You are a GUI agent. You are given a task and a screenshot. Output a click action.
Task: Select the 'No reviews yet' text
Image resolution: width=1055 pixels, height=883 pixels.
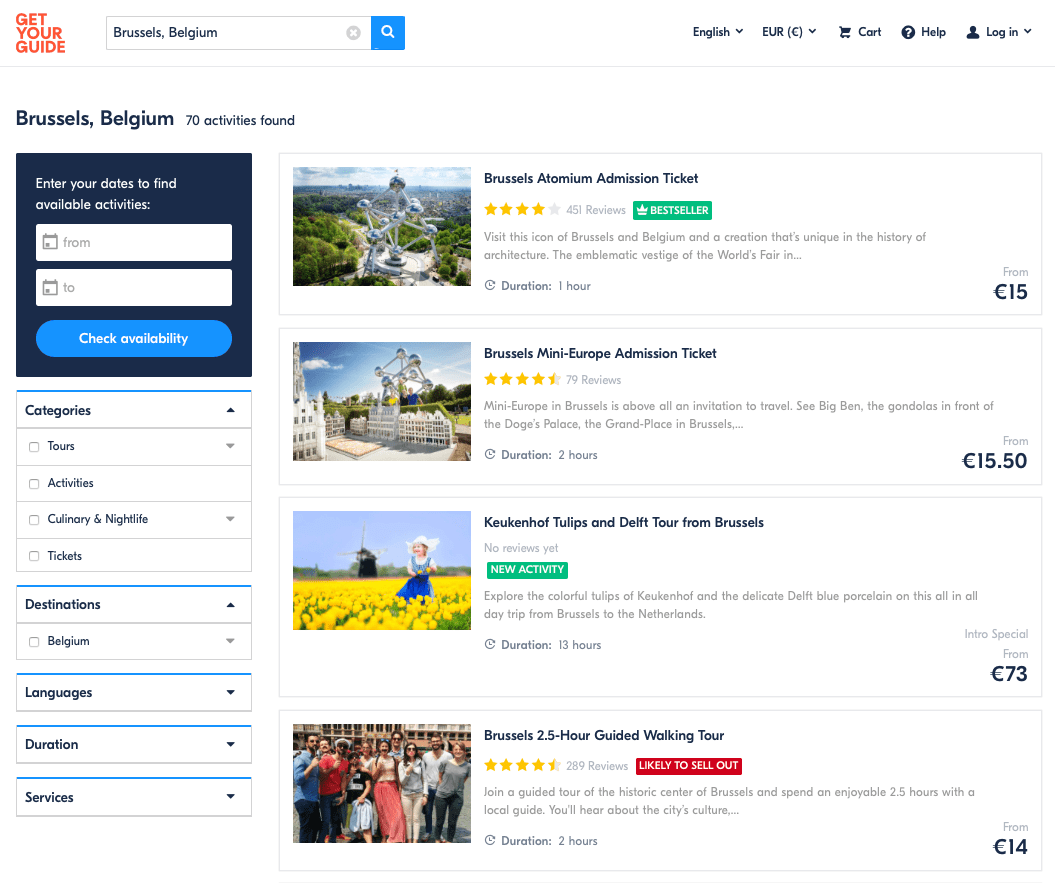tap(521, 548)
